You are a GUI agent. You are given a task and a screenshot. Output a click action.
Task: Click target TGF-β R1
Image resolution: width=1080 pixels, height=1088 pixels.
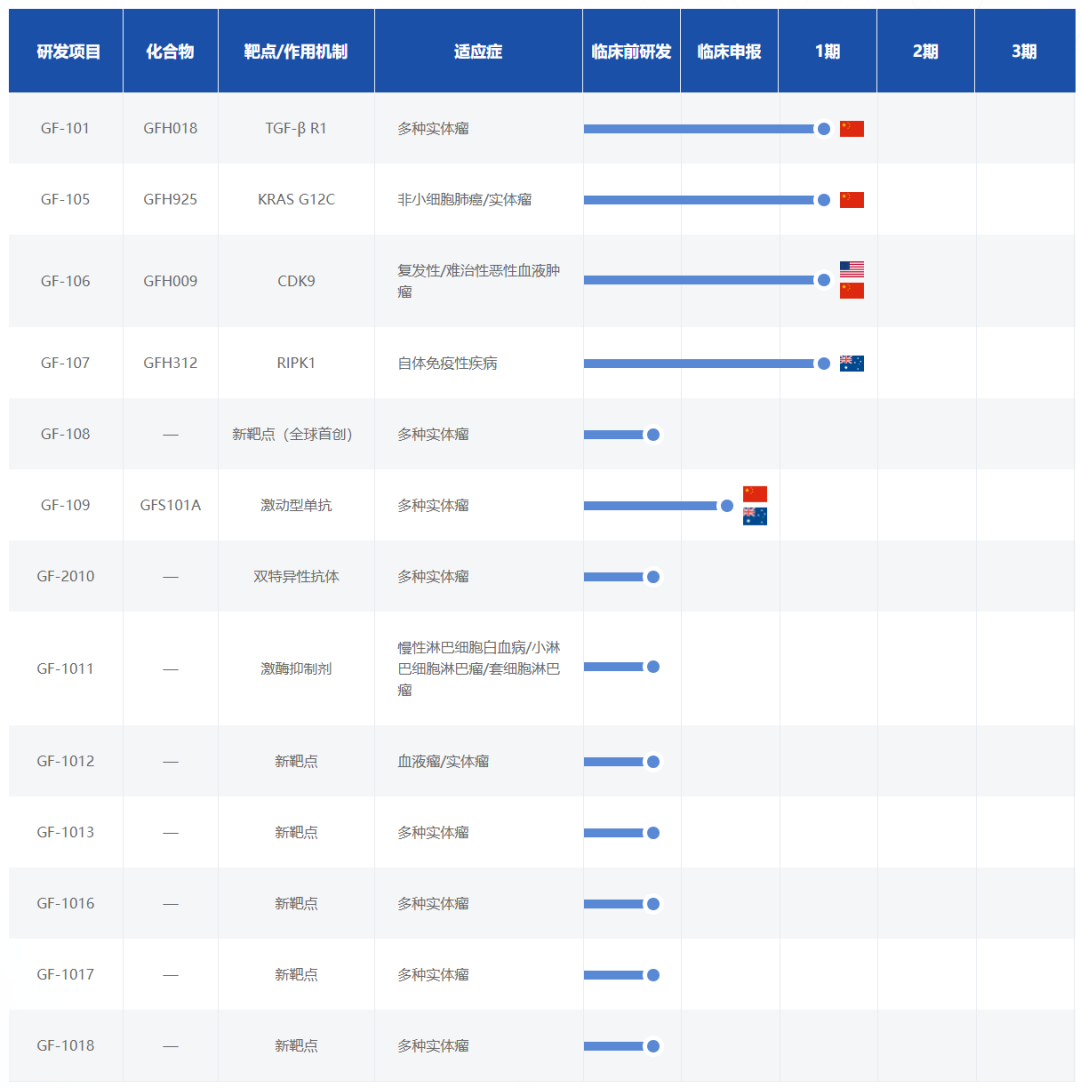click(296, 128)
